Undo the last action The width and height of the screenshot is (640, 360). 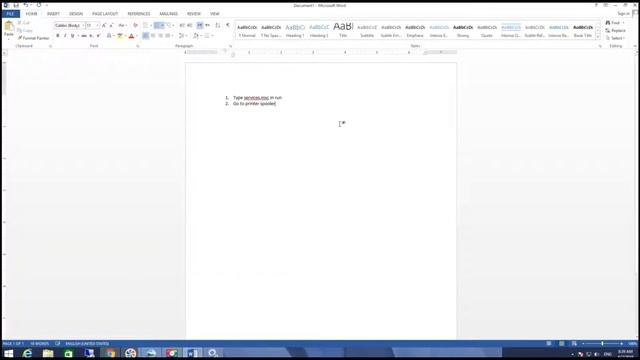point(26,5)
